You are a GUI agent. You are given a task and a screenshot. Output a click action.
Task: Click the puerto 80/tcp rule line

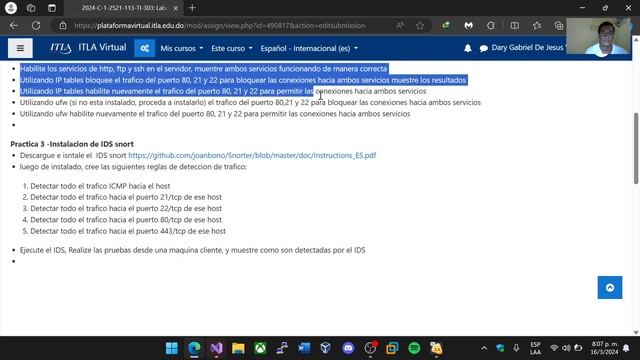[126, 220]
